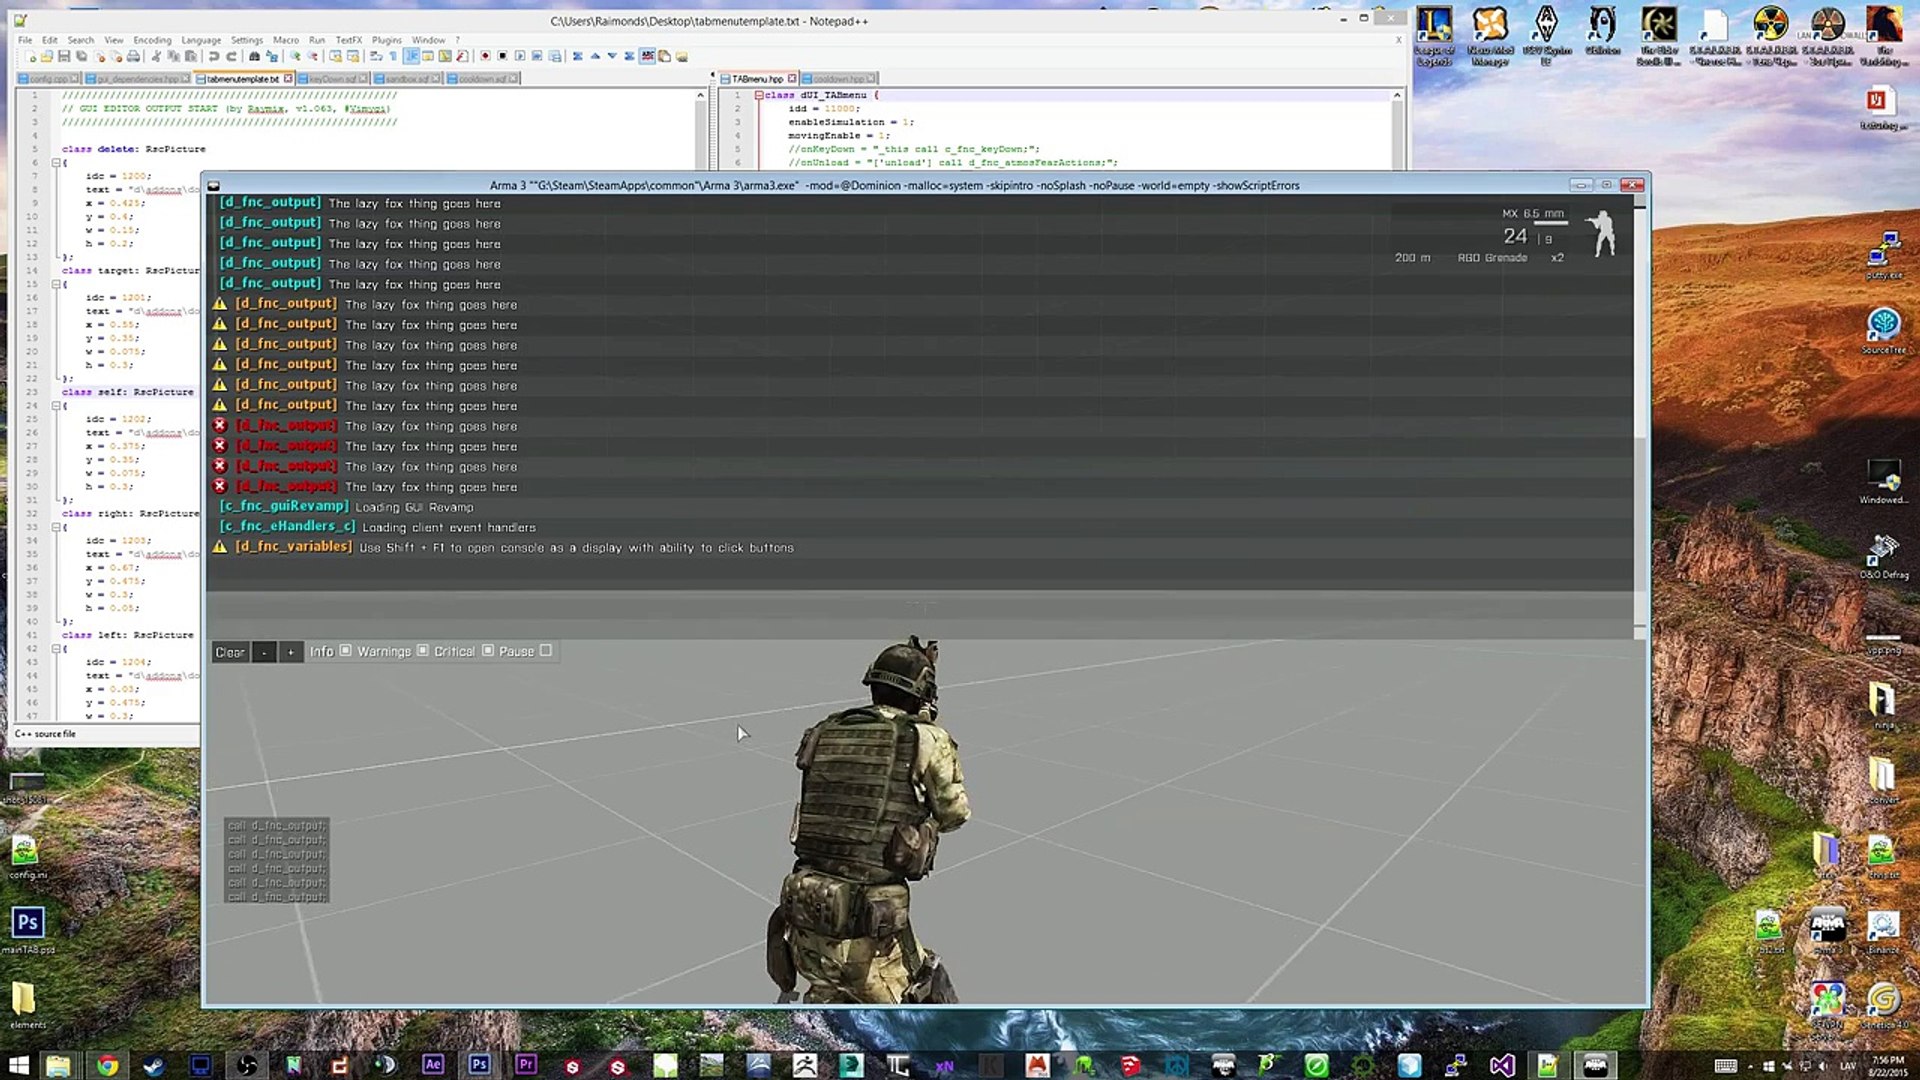Open the Search menu in Notepad++

coord(81,40)
